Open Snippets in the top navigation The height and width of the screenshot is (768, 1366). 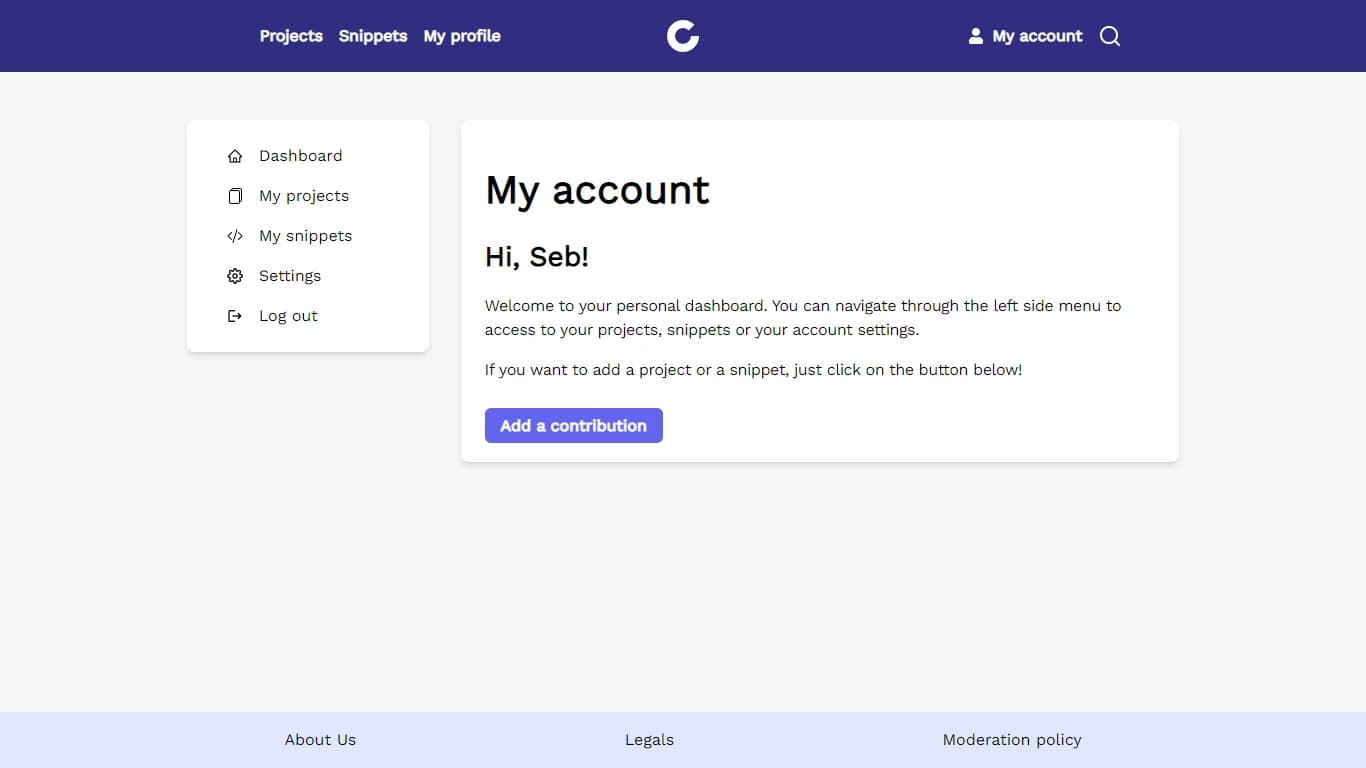(x=373, y=36)
